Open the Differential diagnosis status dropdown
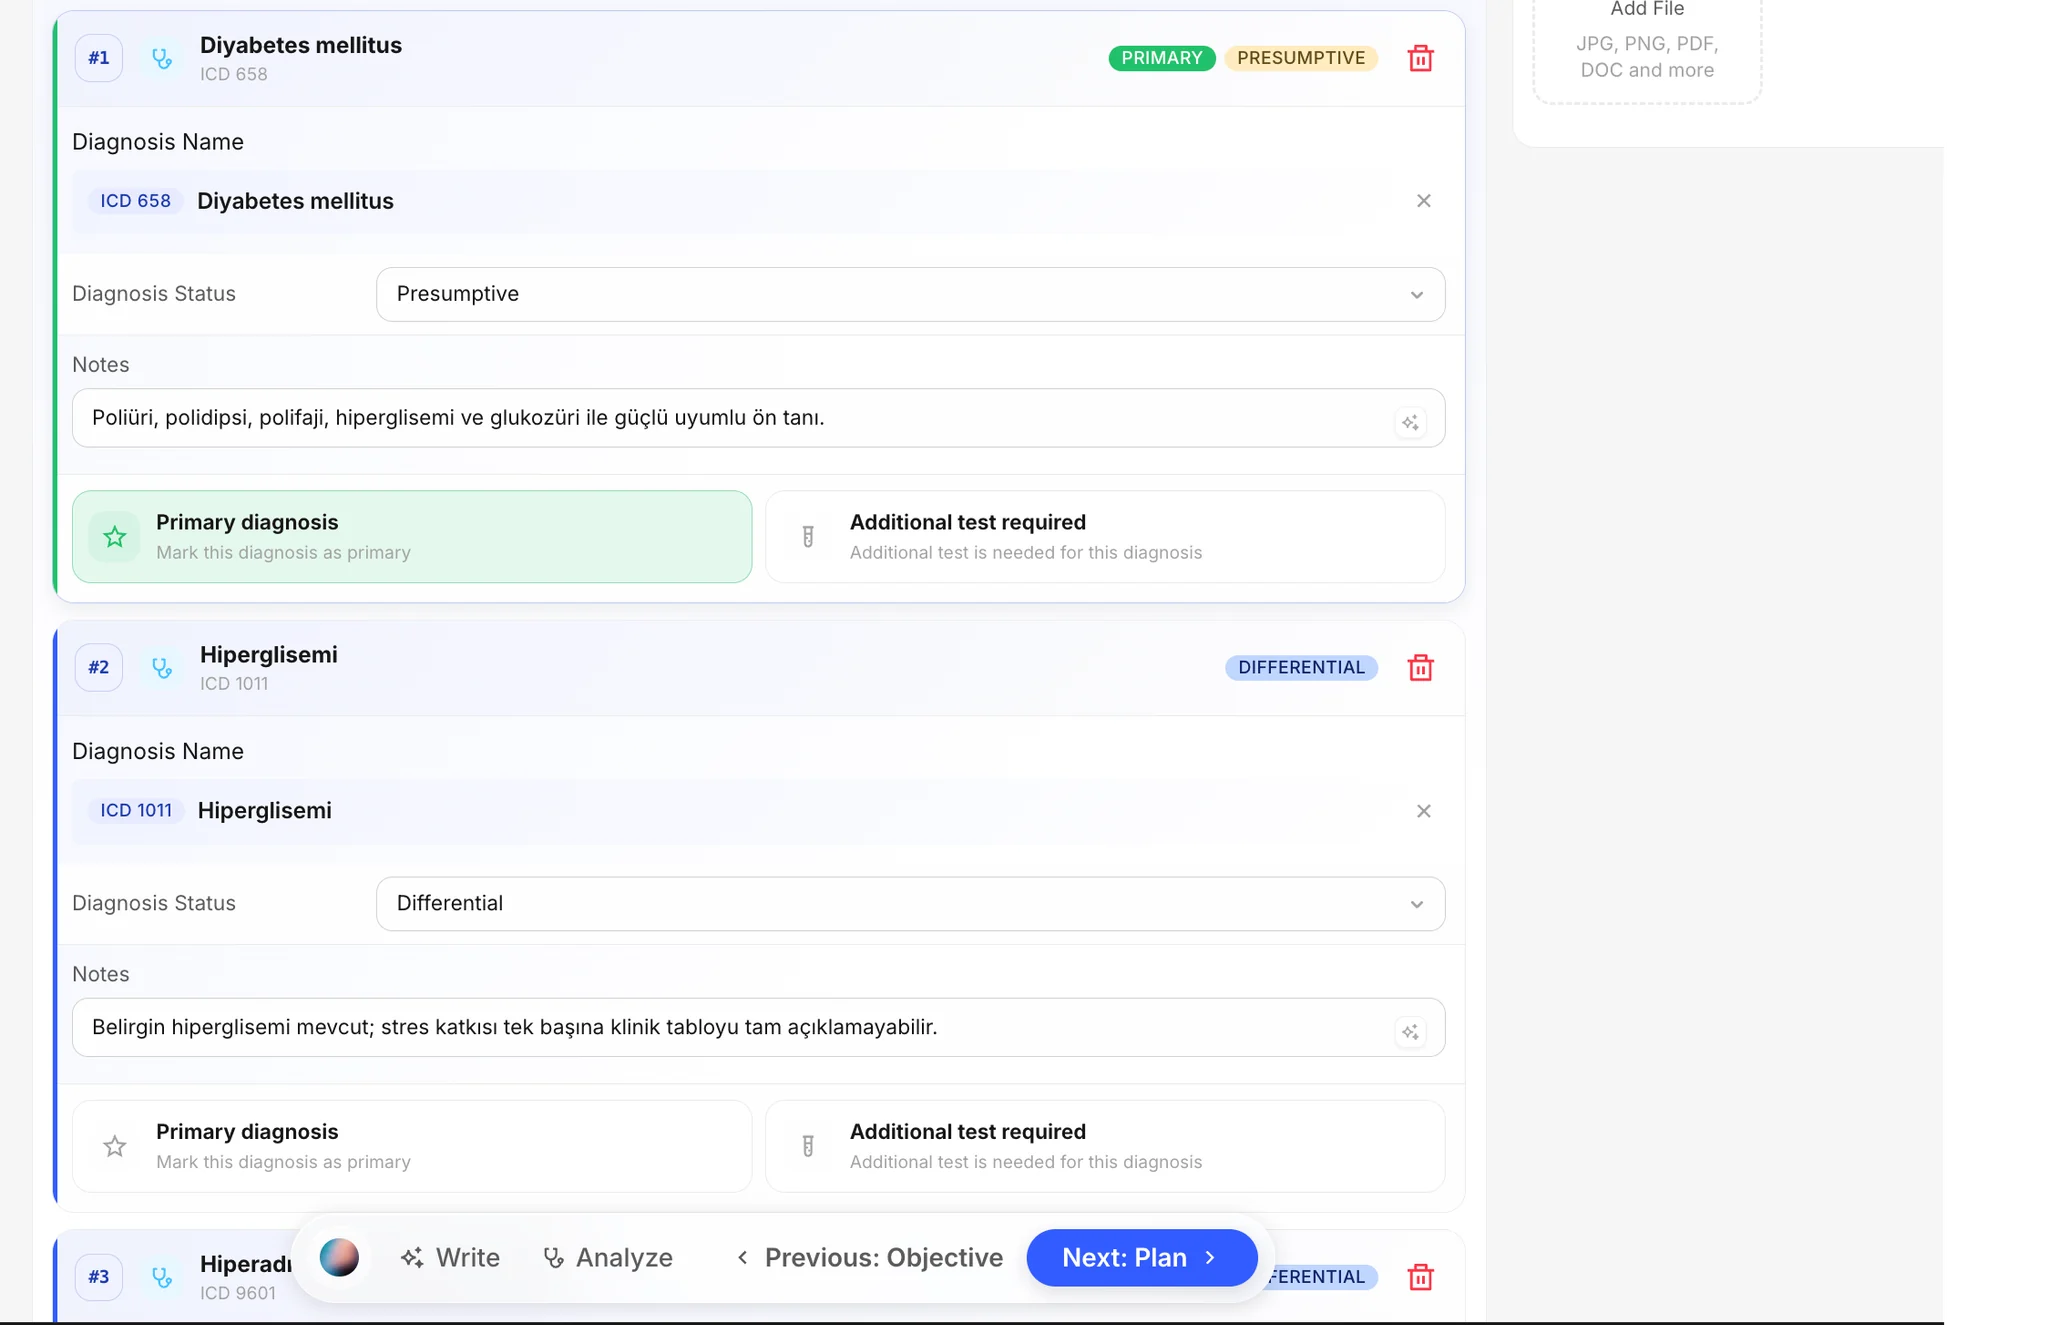 tap(910, 904)
